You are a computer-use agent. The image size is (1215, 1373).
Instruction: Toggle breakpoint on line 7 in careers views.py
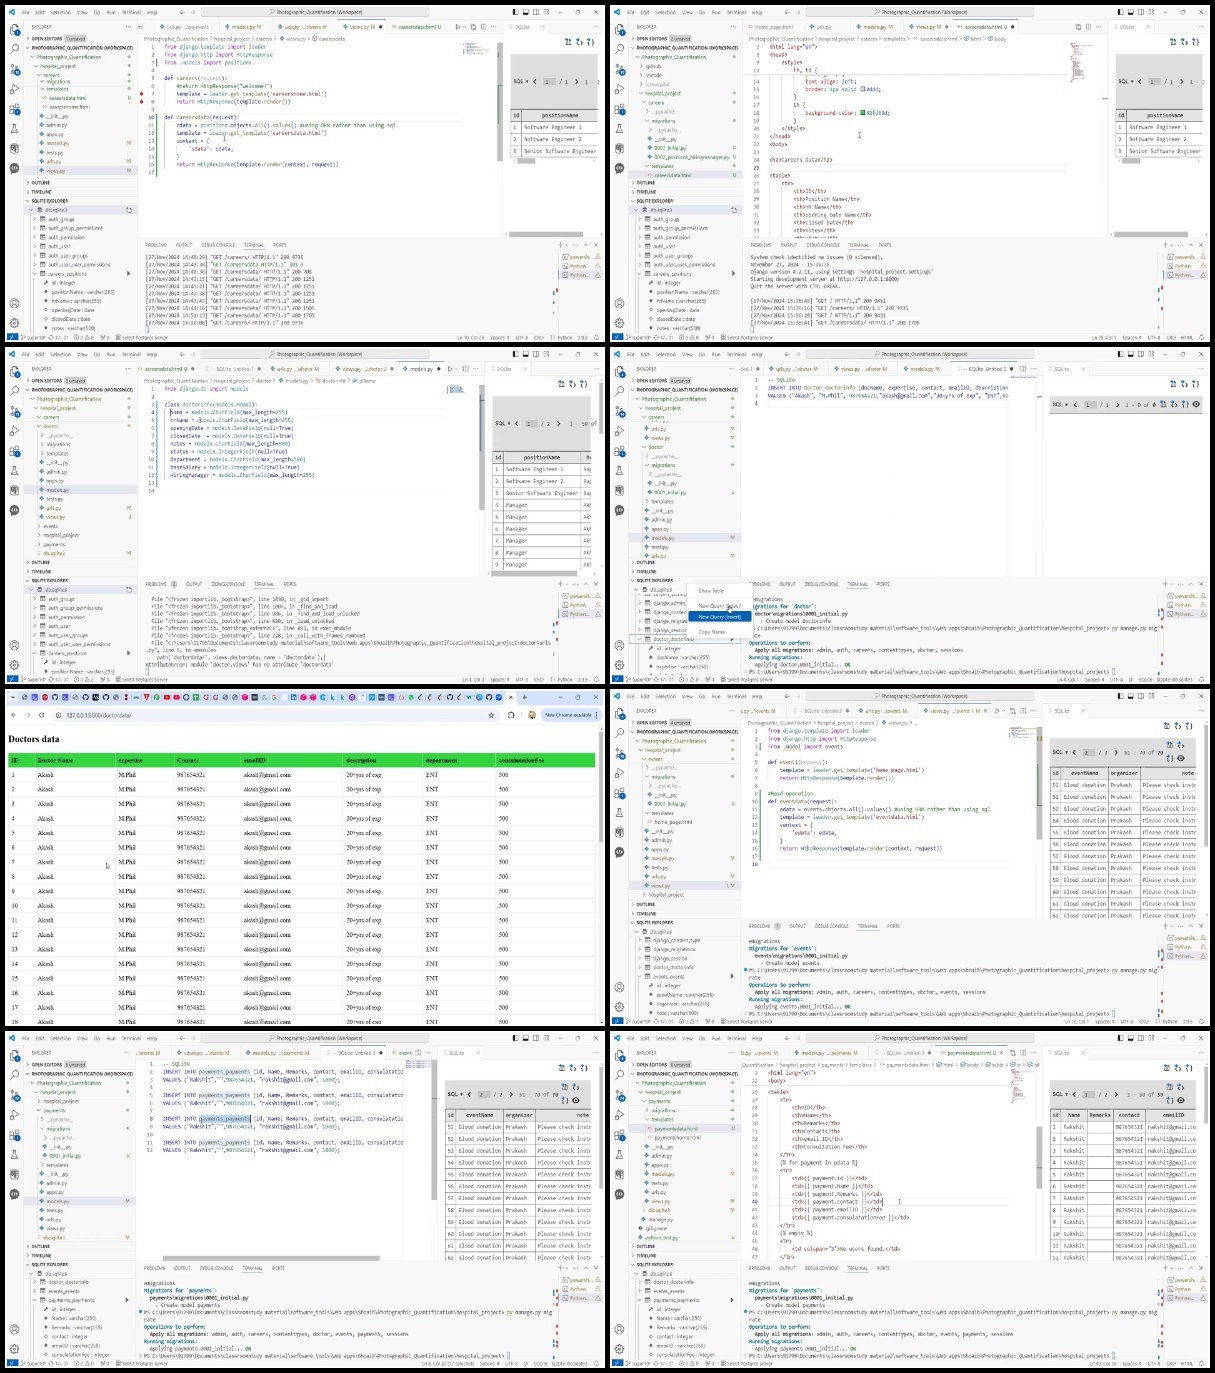142,93
